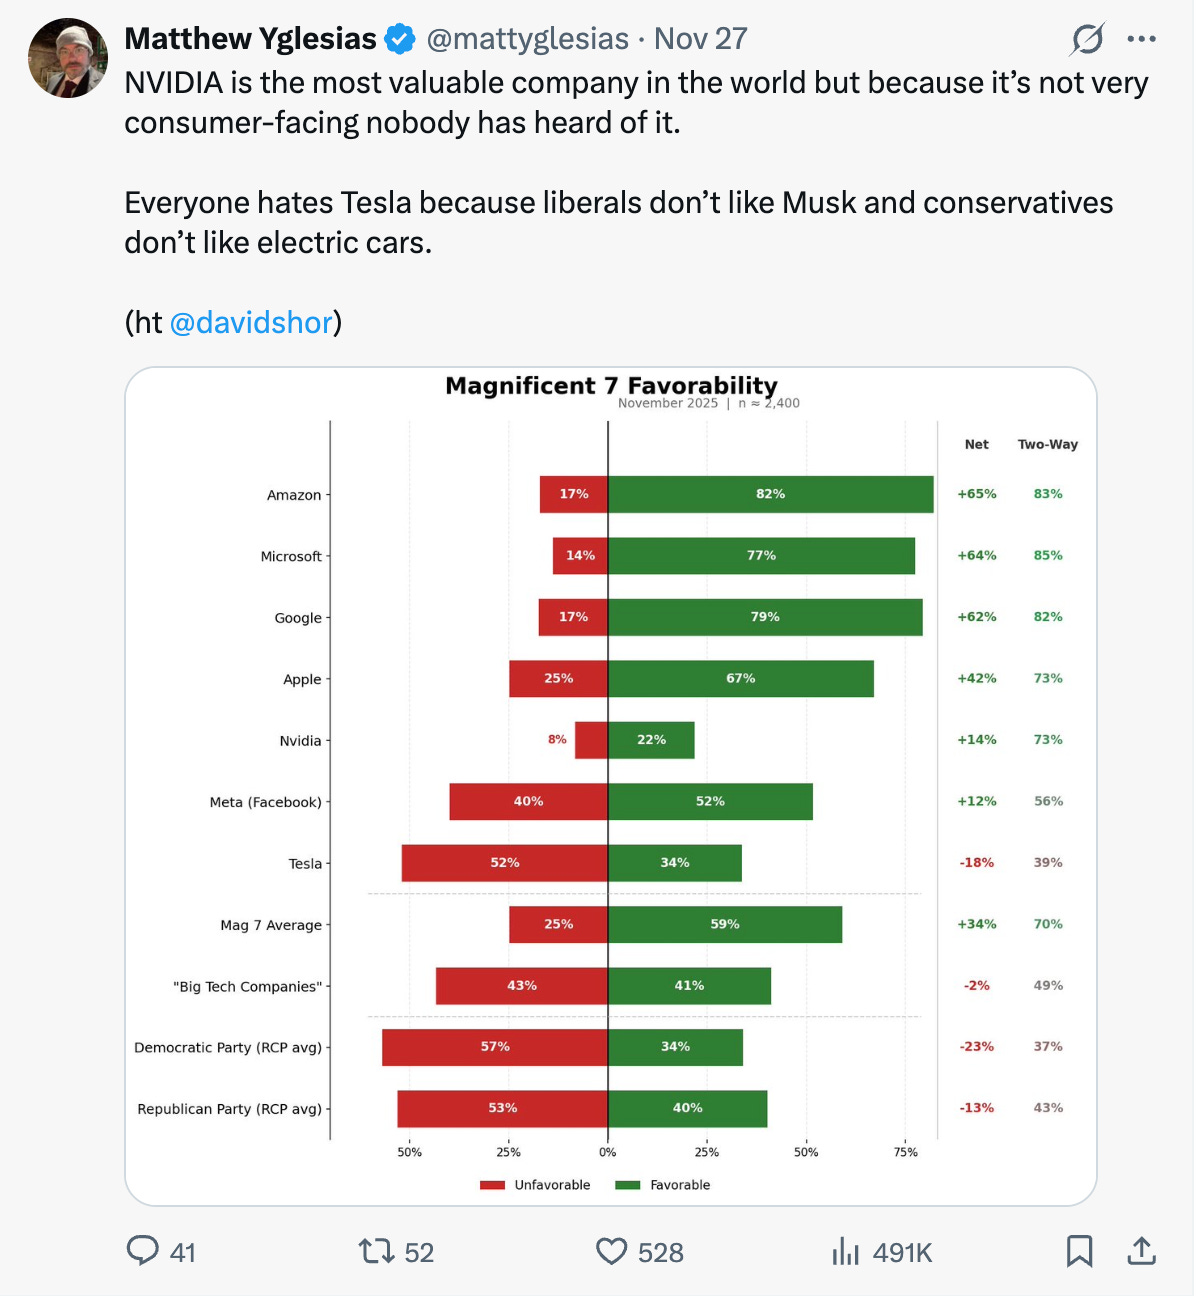Open the @mattyglesias handle link
The height and width of the screenshot is (1296, 1196).
pyautogui.click(x=527, y=39)
